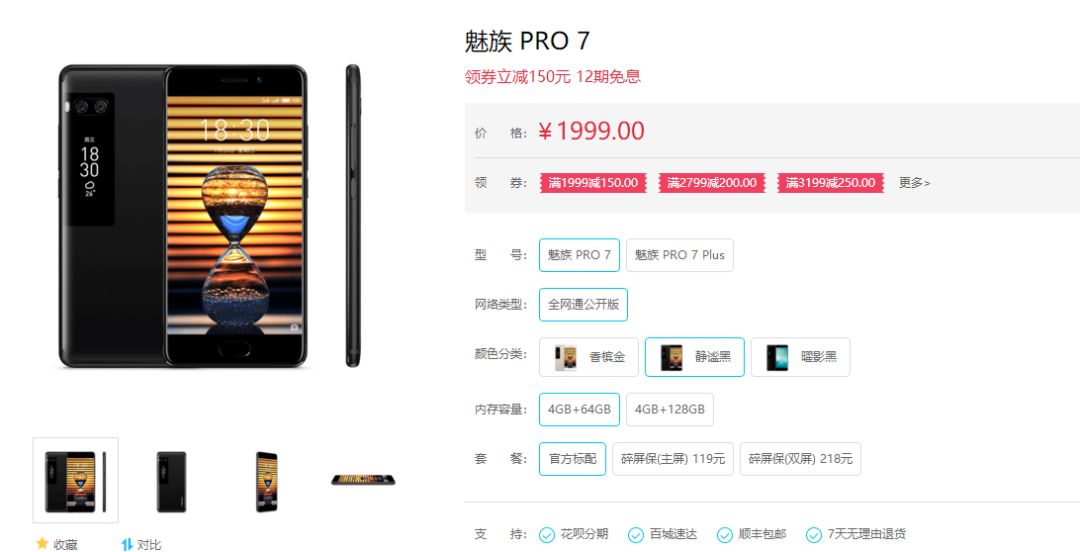Click the 对比 compare arrows icon
1080x552 pixels.
tap(127, 544)
